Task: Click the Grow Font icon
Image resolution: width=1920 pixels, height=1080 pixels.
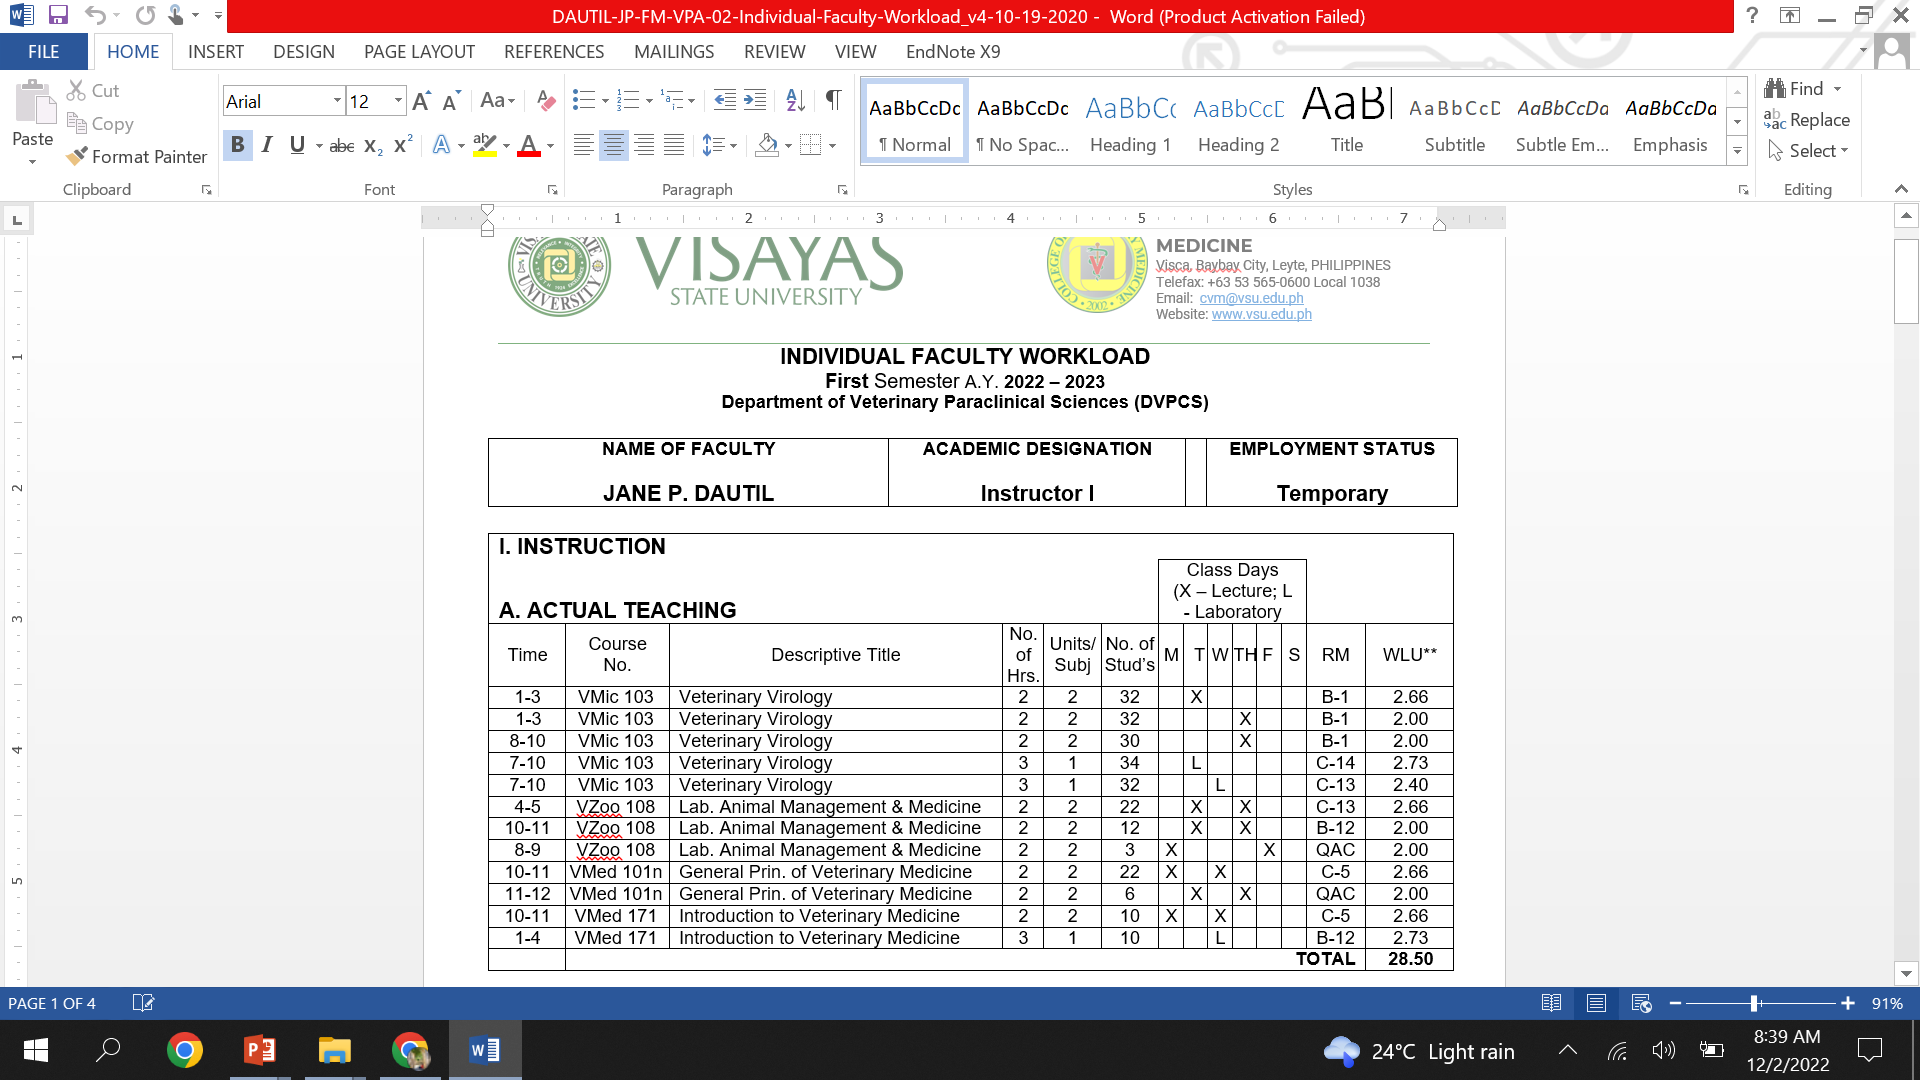Action: coord(421,101)
